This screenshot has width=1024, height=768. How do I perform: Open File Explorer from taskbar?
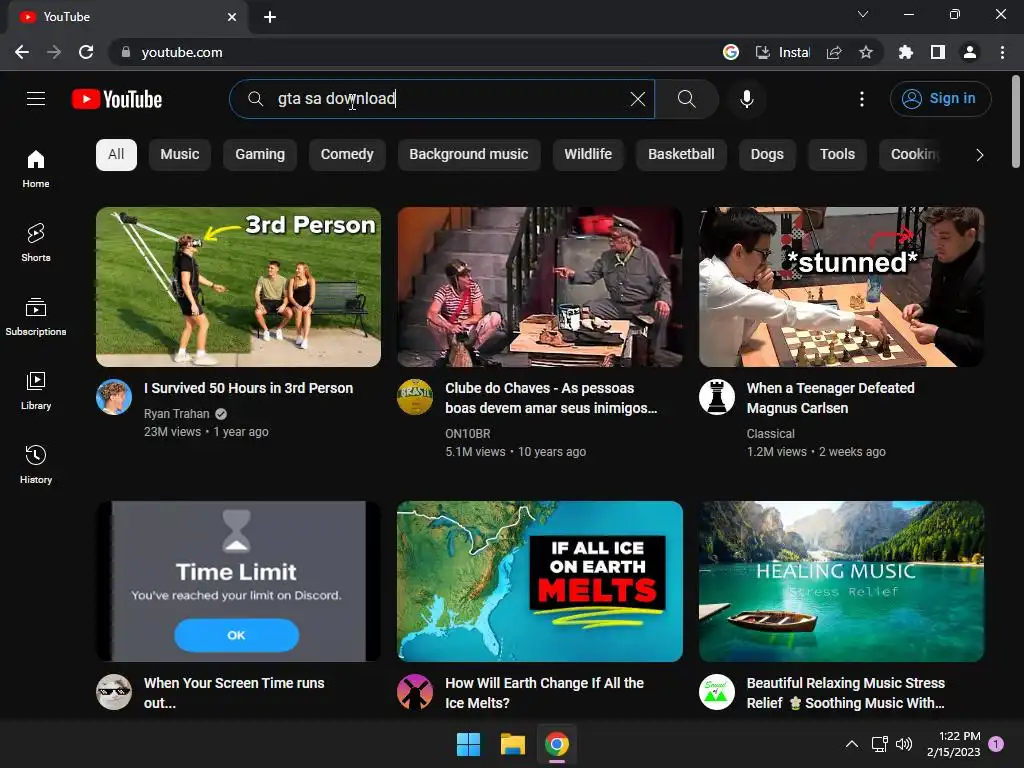[x=513, y=744]
